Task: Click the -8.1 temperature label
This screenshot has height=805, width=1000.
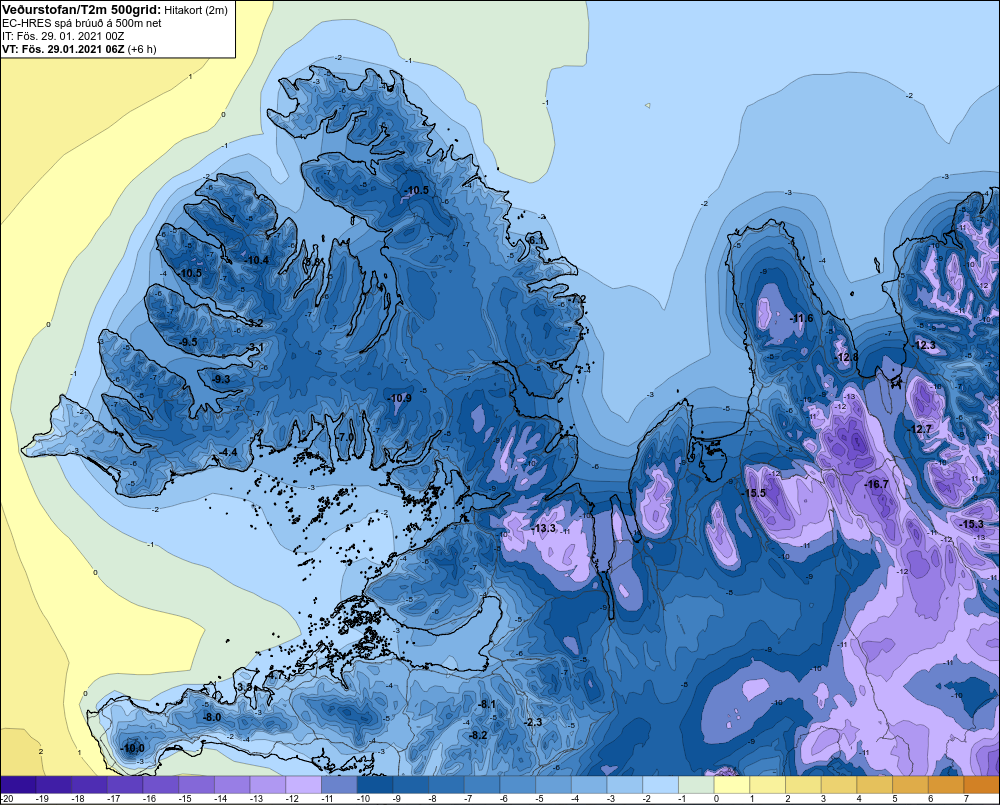Action: 487,704
